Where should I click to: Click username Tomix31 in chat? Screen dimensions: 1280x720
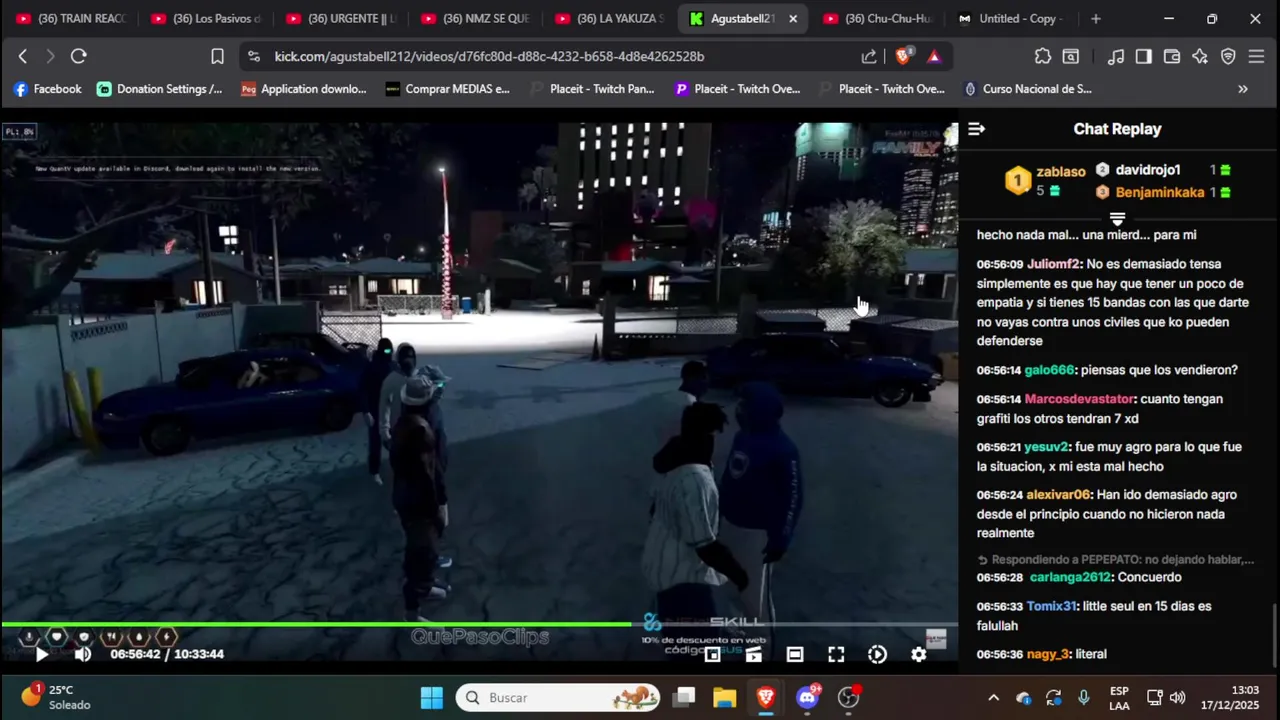[1051, 606]
